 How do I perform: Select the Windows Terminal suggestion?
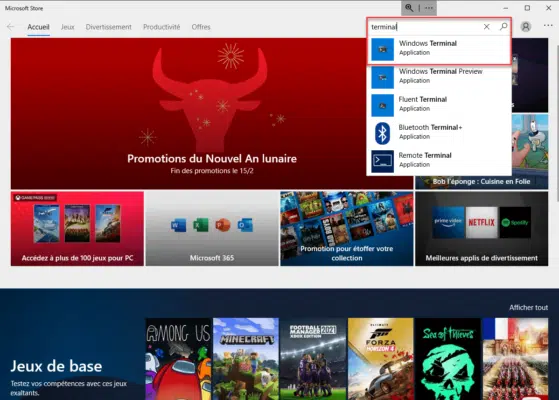[x=439, y=49]
